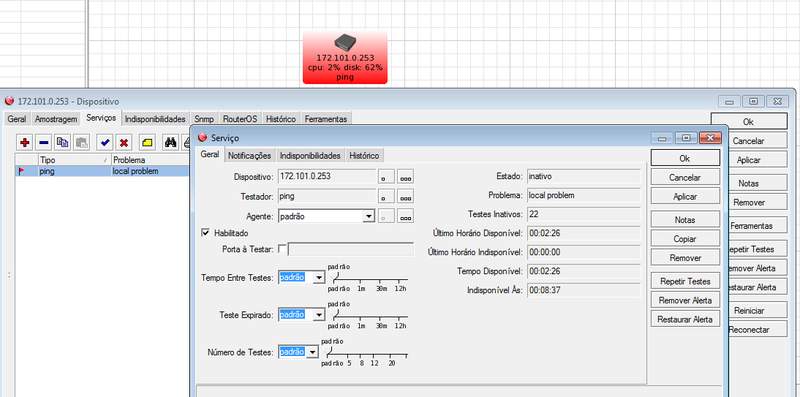Click the copy service icon in toolbar
The height and width of the screenshot is (397, 800).
click(x=63, y=143)
